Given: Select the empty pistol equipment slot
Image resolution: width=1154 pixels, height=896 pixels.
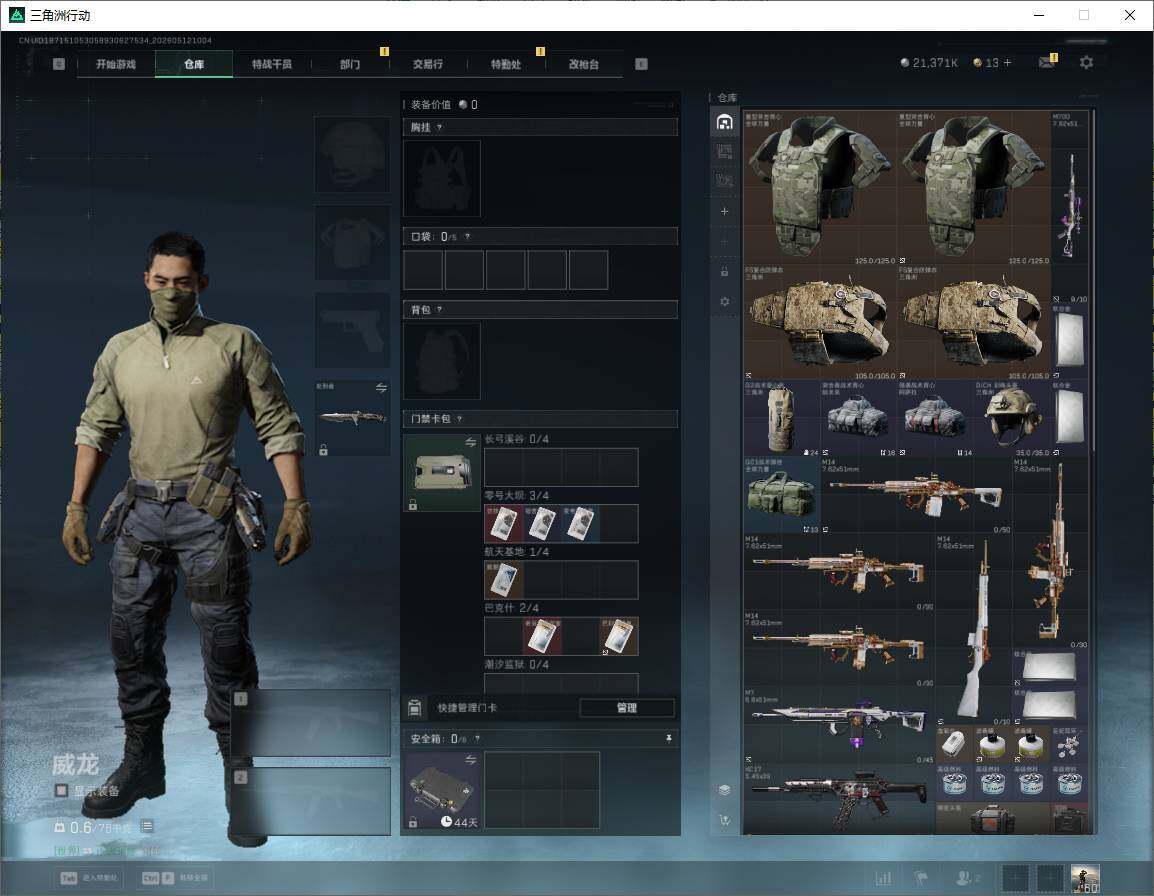Looking at the screenshot, I should pos(352,330).
